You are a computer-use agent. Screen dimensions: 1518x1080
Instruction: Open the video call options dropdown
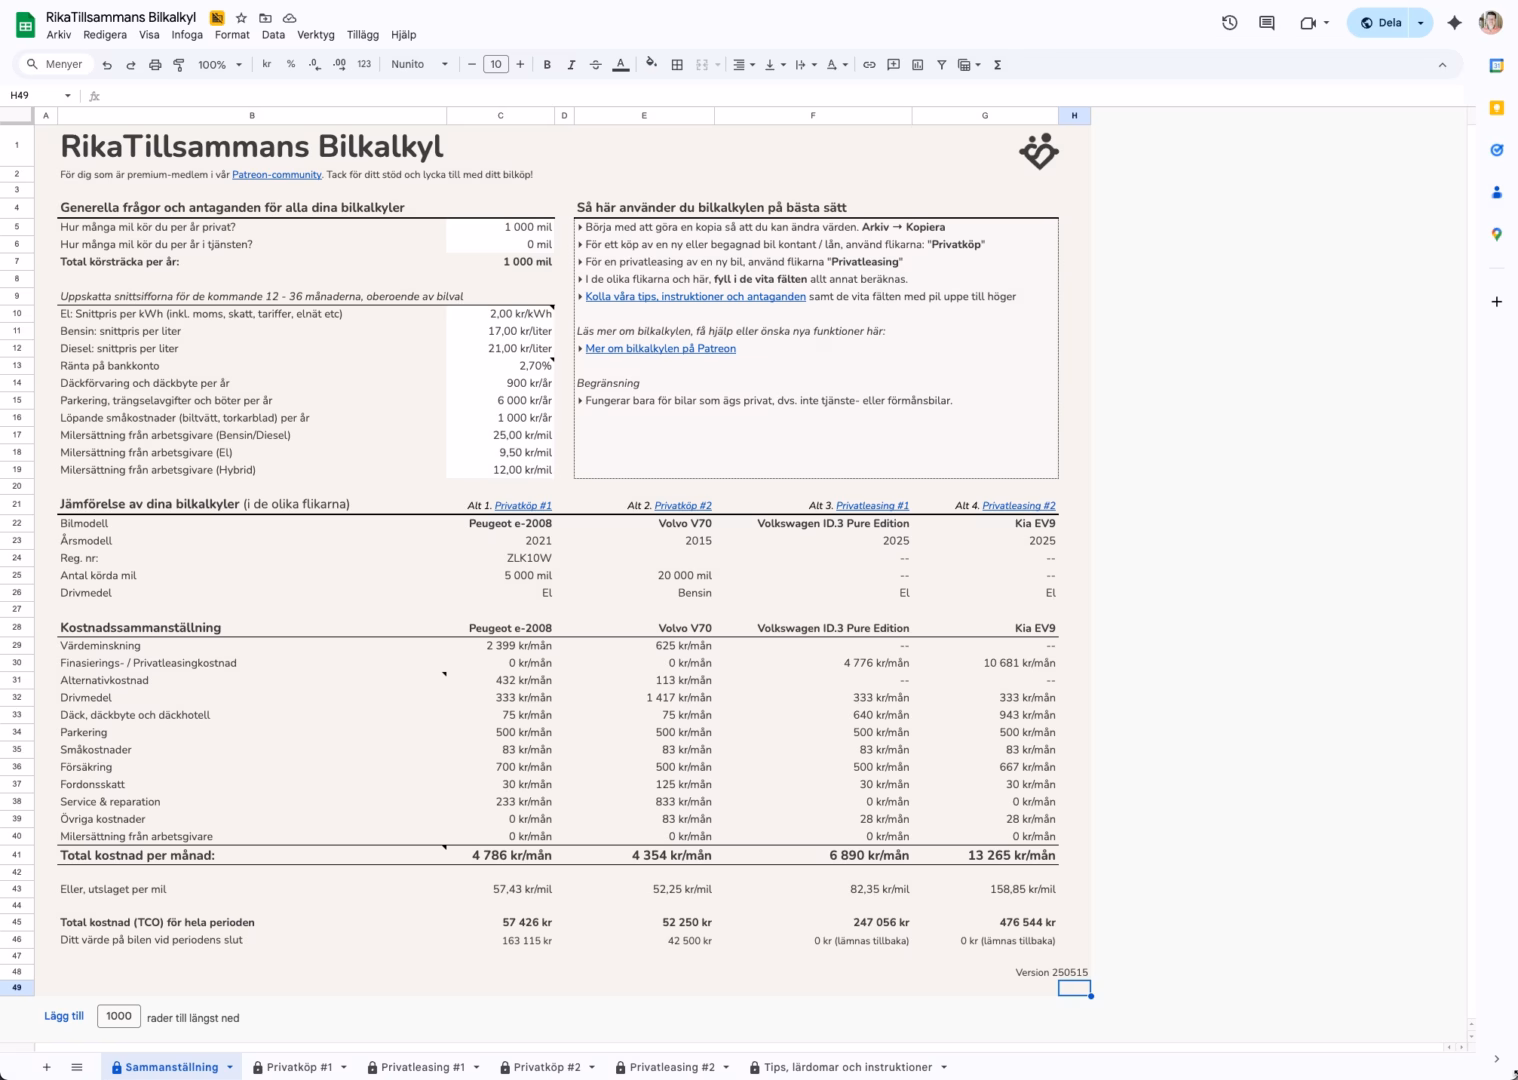click(1326, 22)
